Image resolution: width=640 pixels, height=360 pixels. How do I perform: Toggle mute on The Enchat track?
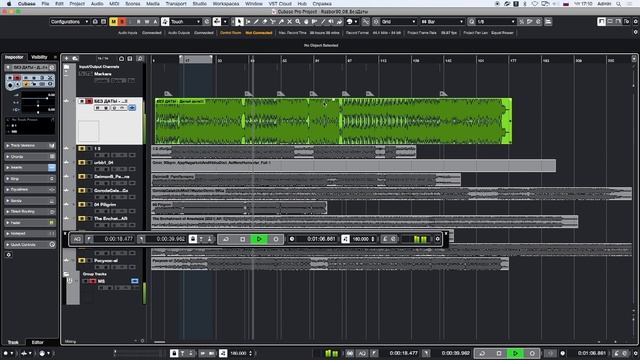point(82,218)
